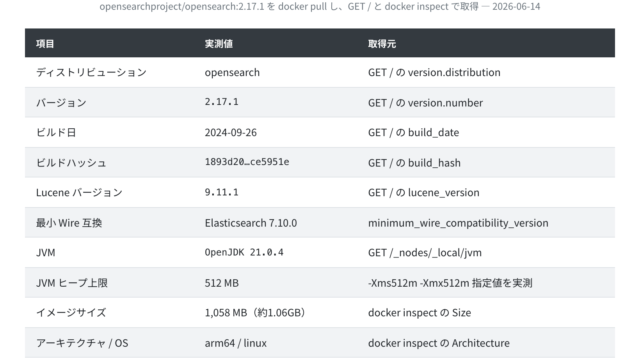Select the -Xms512m -Xmx512m source cell
Image resolution: width=640 pixels, height=360 pixels.
click(450, 283)
